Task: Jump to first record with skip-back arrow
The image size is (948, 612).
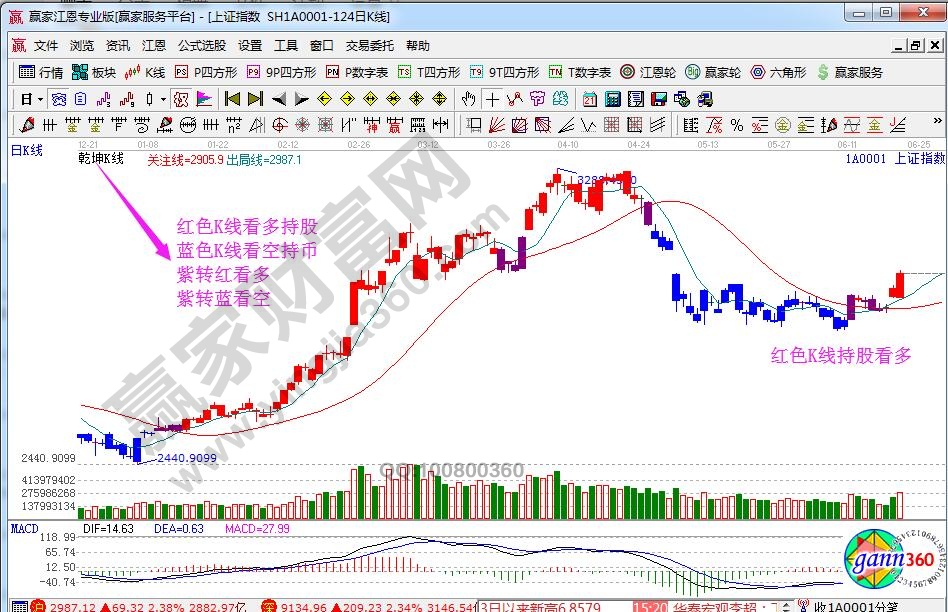Action: (x=231, y=99)
